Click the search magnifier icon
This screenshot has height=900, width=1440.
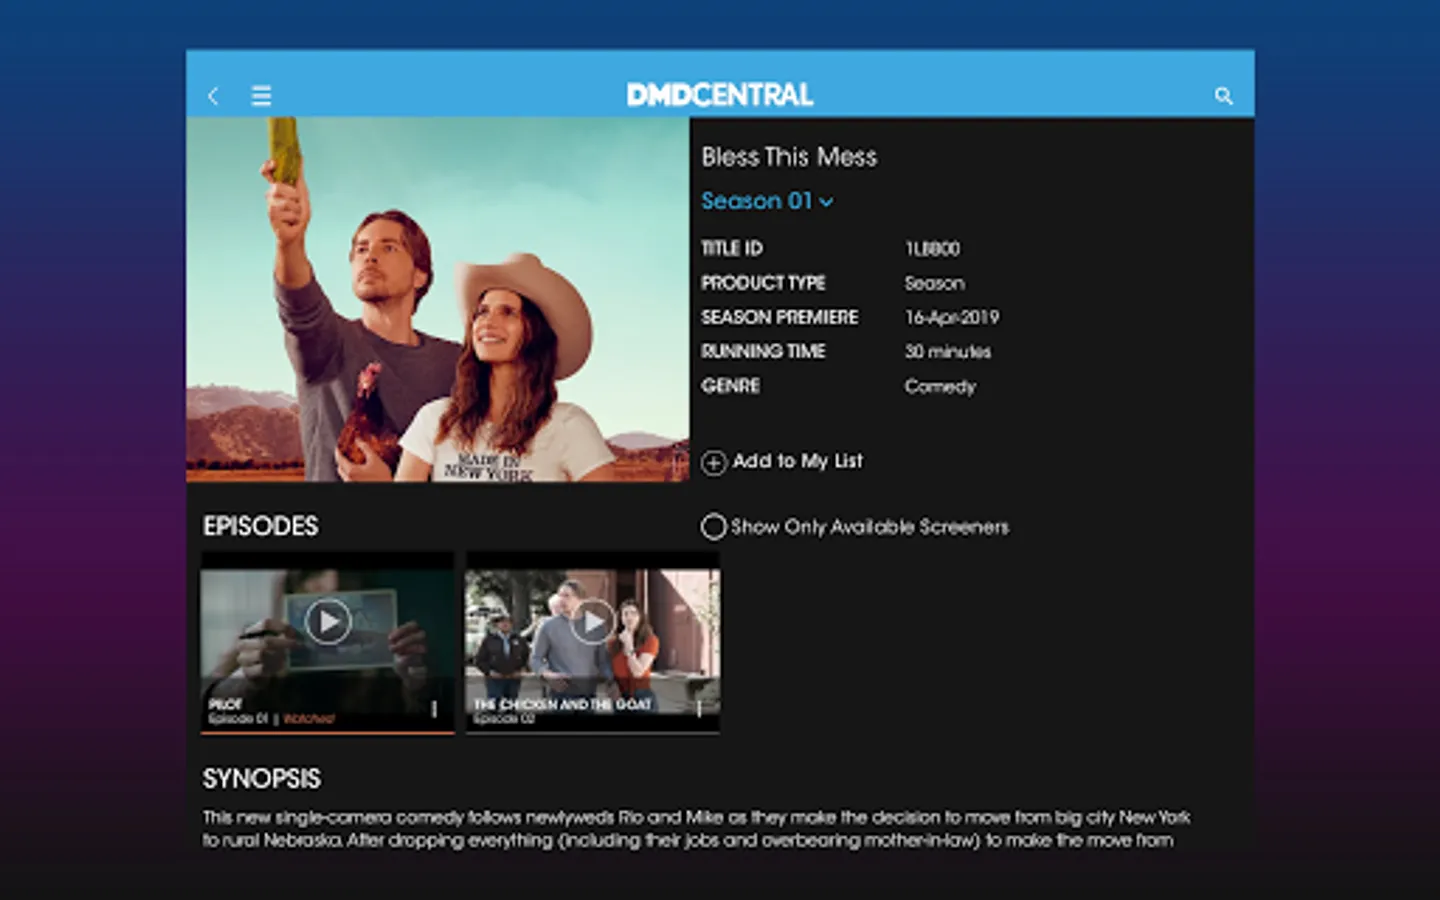coord(1223,96)
